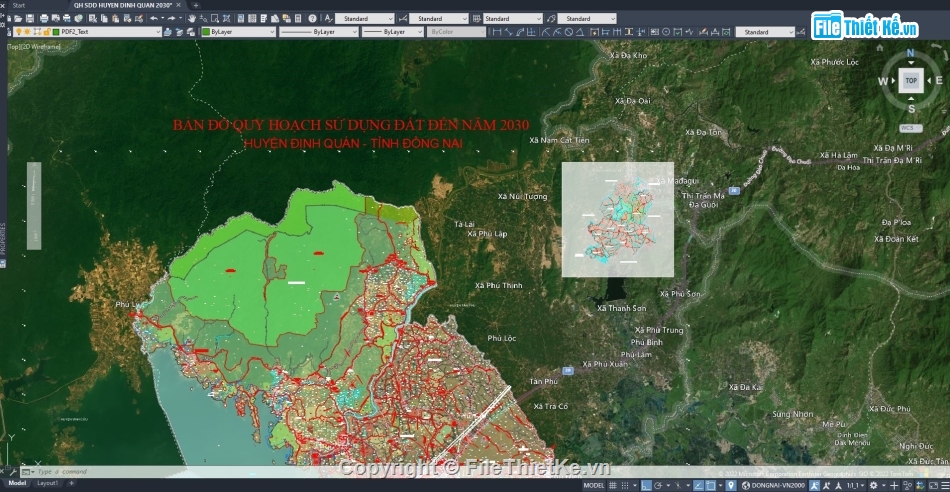Open the table style Standard dropdown

513,19
